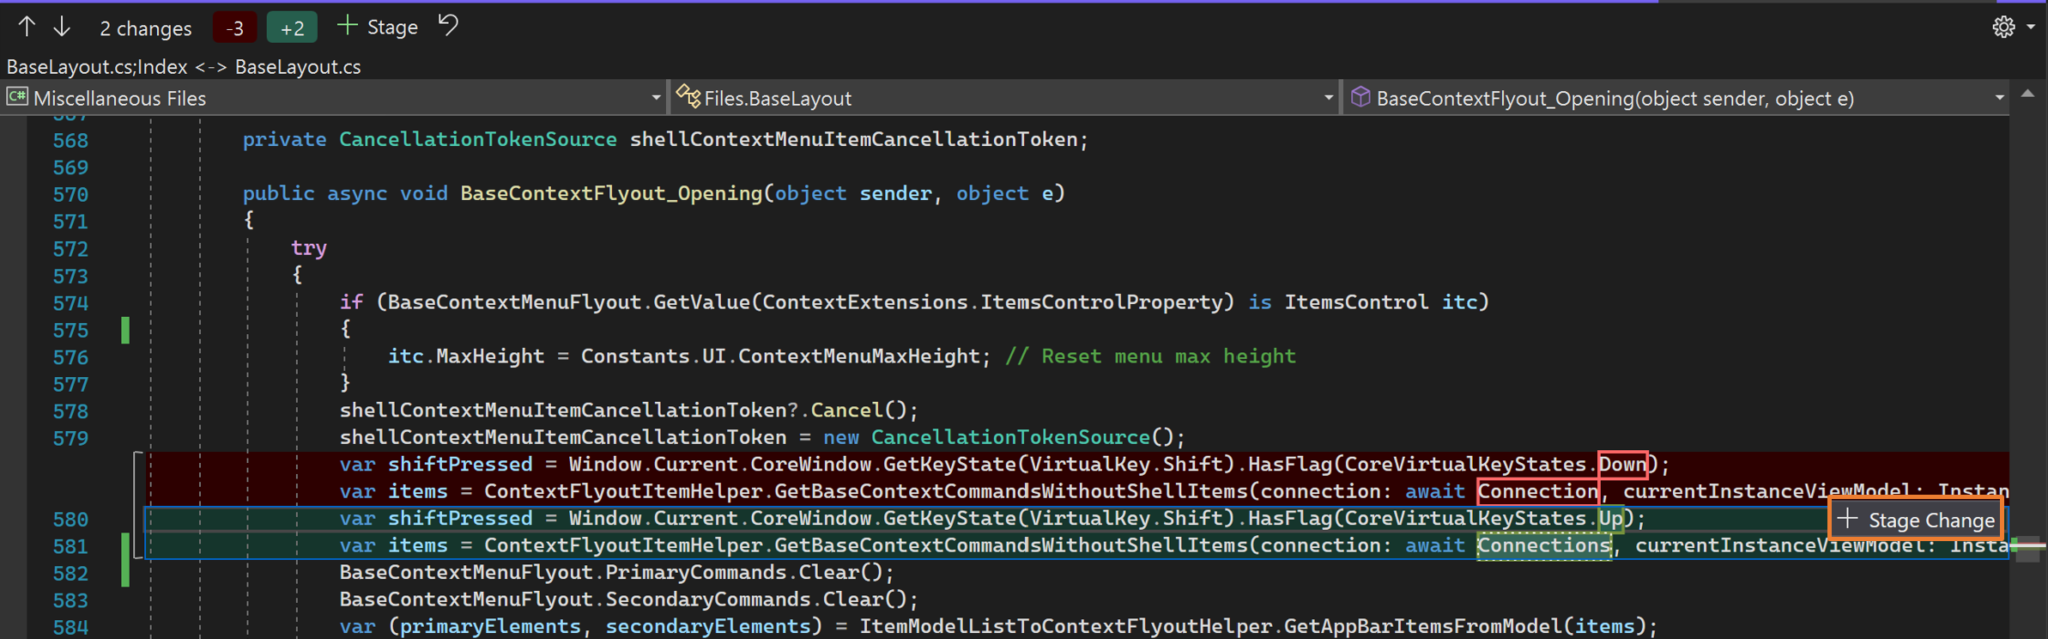
Task: Click the green change marker at line 575
Action: click(x=125, y=330)
